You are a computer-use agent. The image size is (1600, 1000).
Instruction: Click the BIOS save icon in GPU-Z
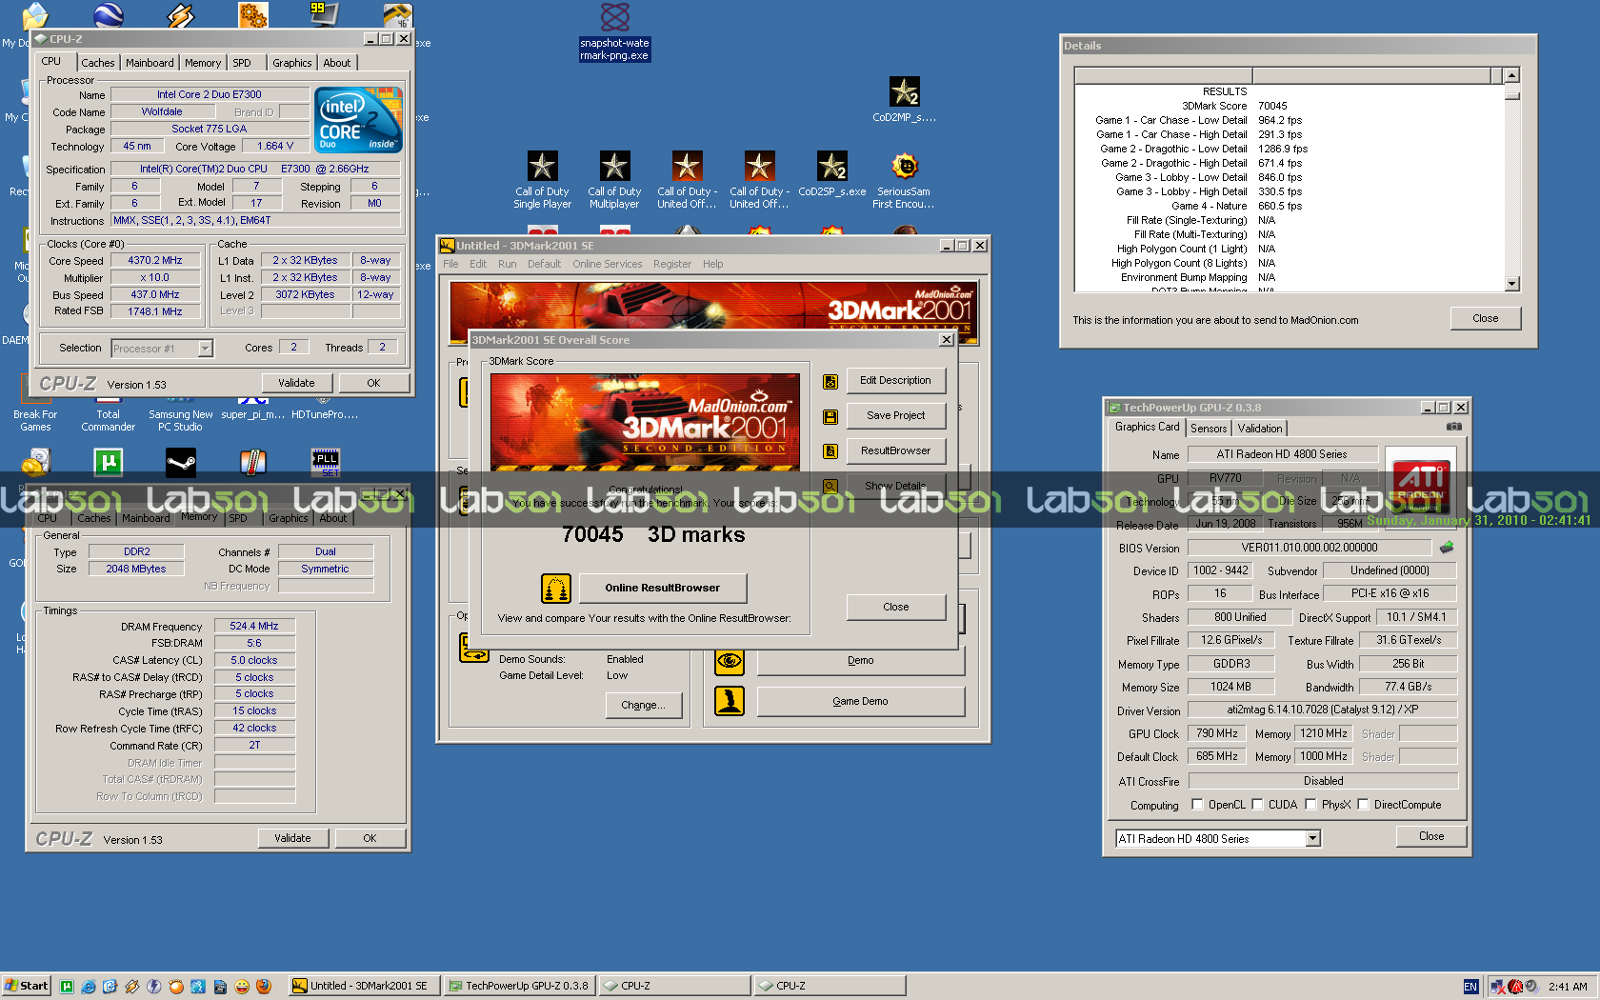click(1447, 547)
